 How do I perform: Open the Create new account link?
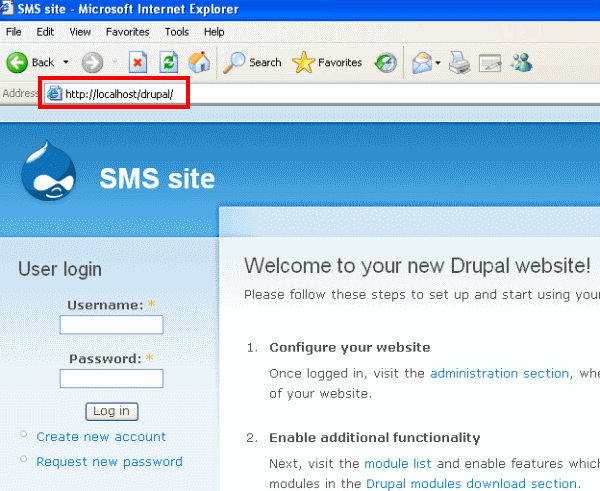pos(101,437)
